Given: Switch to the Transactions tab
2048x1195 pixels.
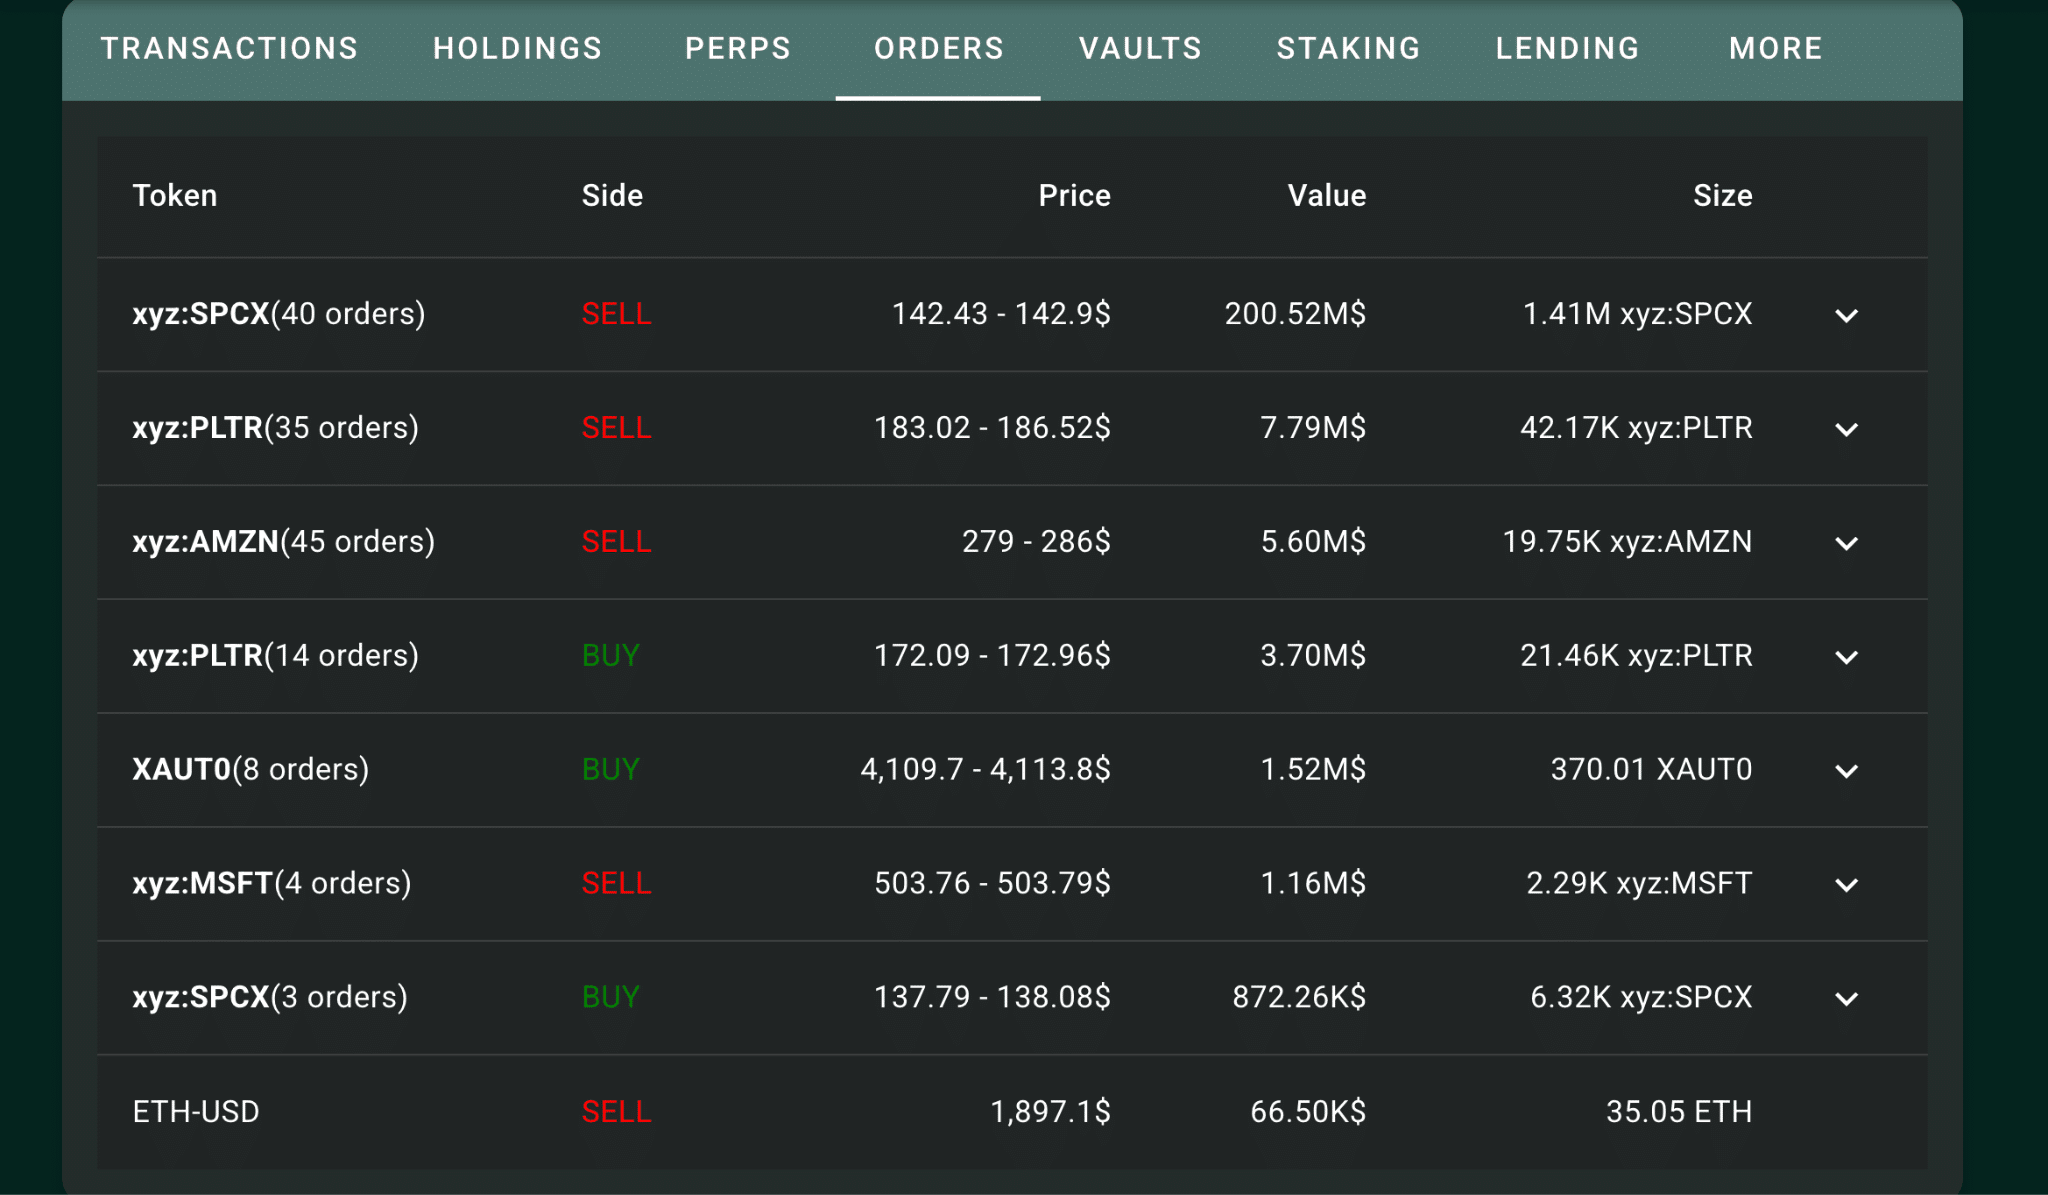Looking at the screenshot, I should tap(229, 48).
